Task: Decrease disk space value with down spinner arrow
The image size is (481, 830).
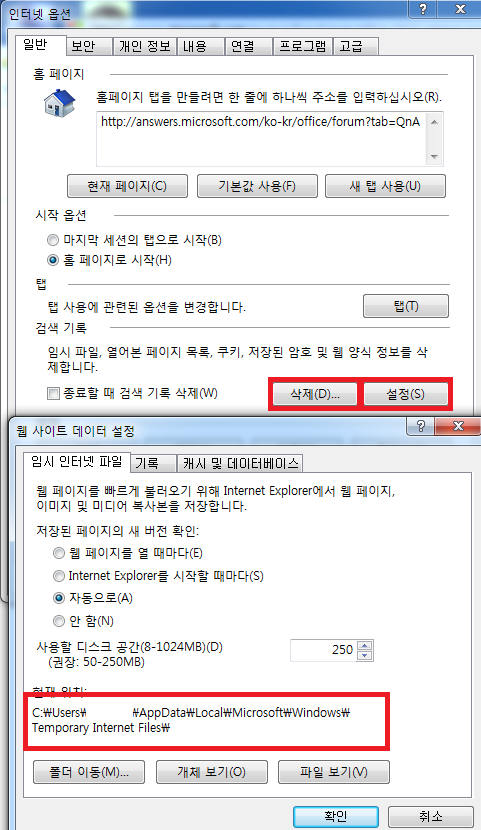Action: point(365,655)
